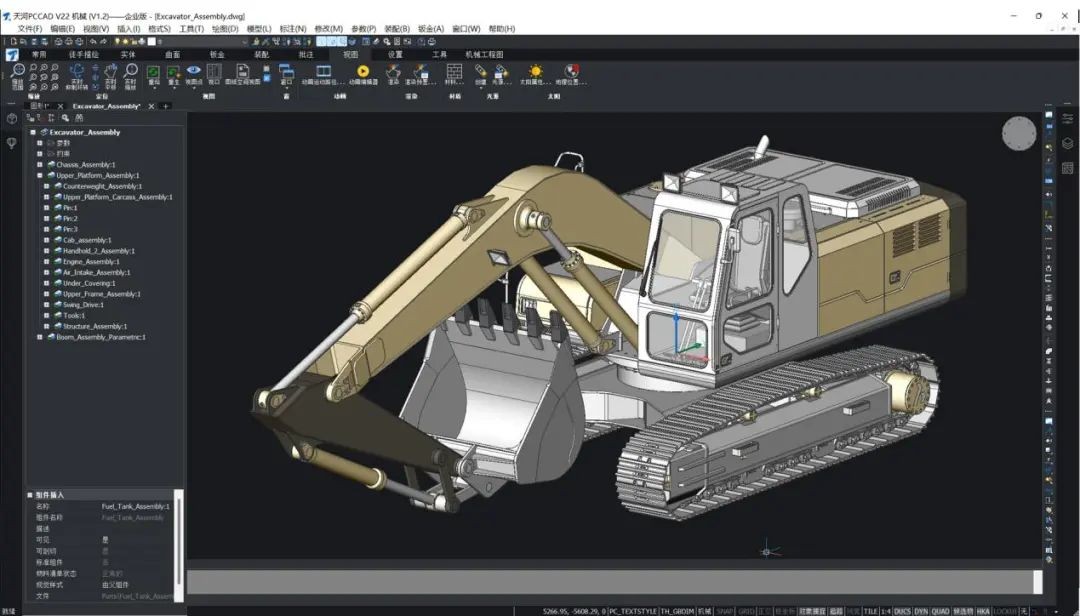Toggle GRID display in status bar
This screenshot has width=1080, height=616.
[746, 610]
